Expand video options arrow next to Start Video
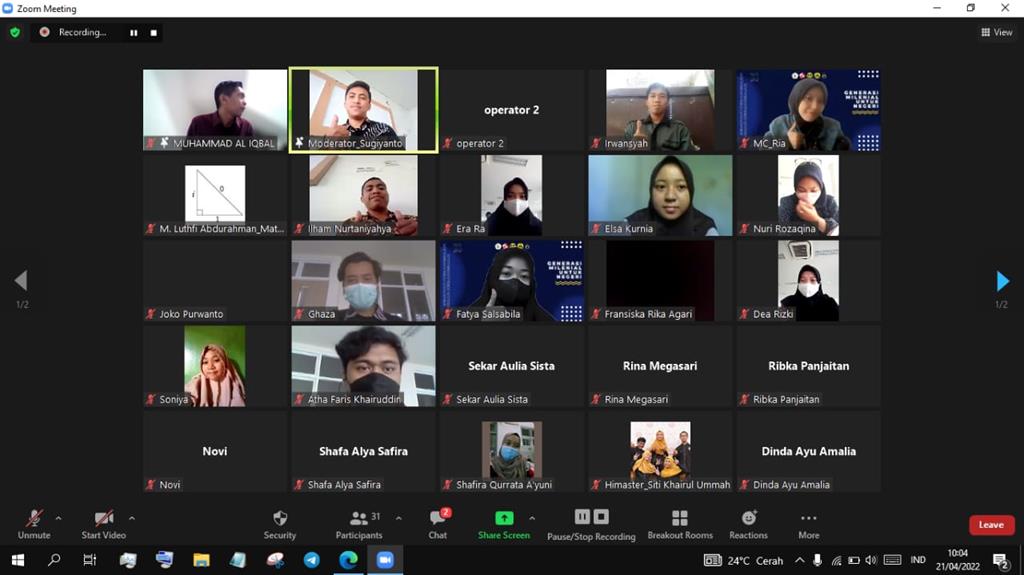 [x=131, y=518]
